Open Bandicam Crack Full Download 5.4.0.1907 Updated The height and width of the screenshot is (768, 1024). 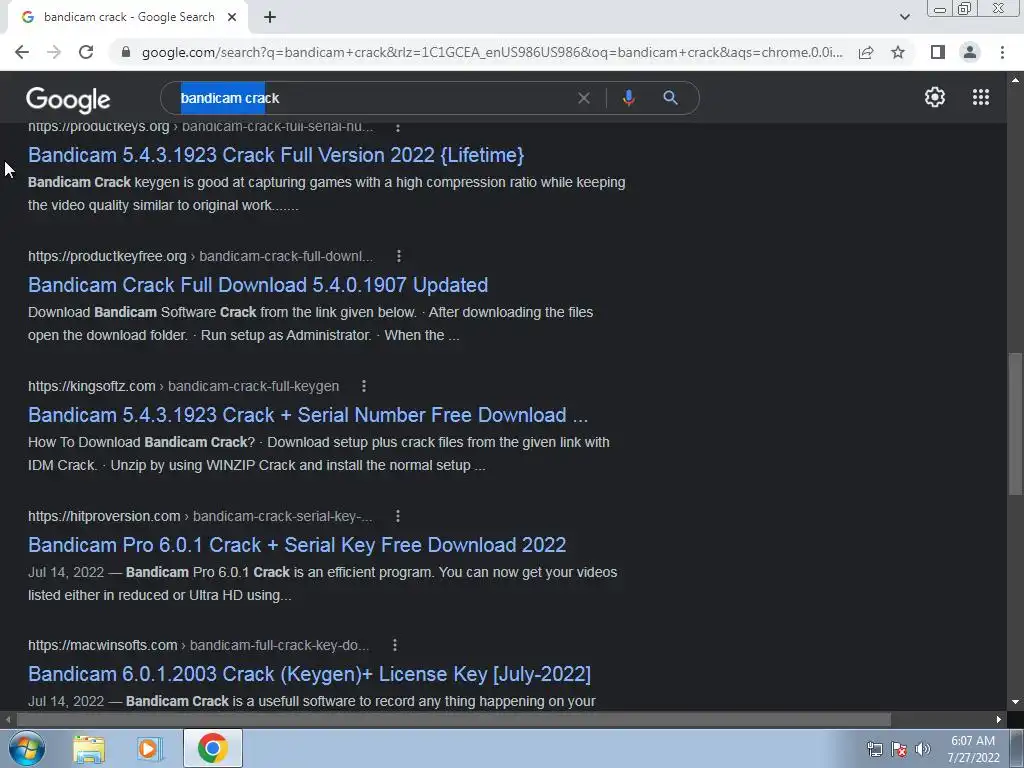(258, 285)
